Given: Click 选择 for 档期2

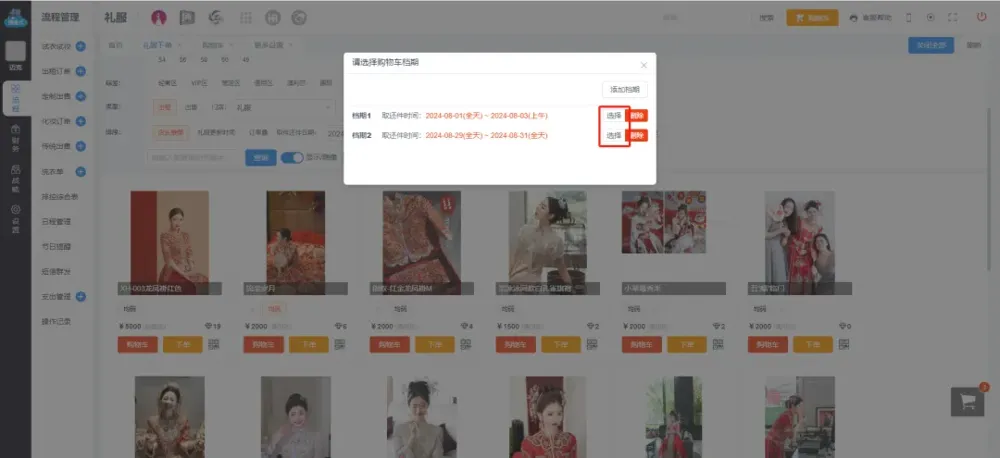Looking at the screenshot, I should point(613,135).
